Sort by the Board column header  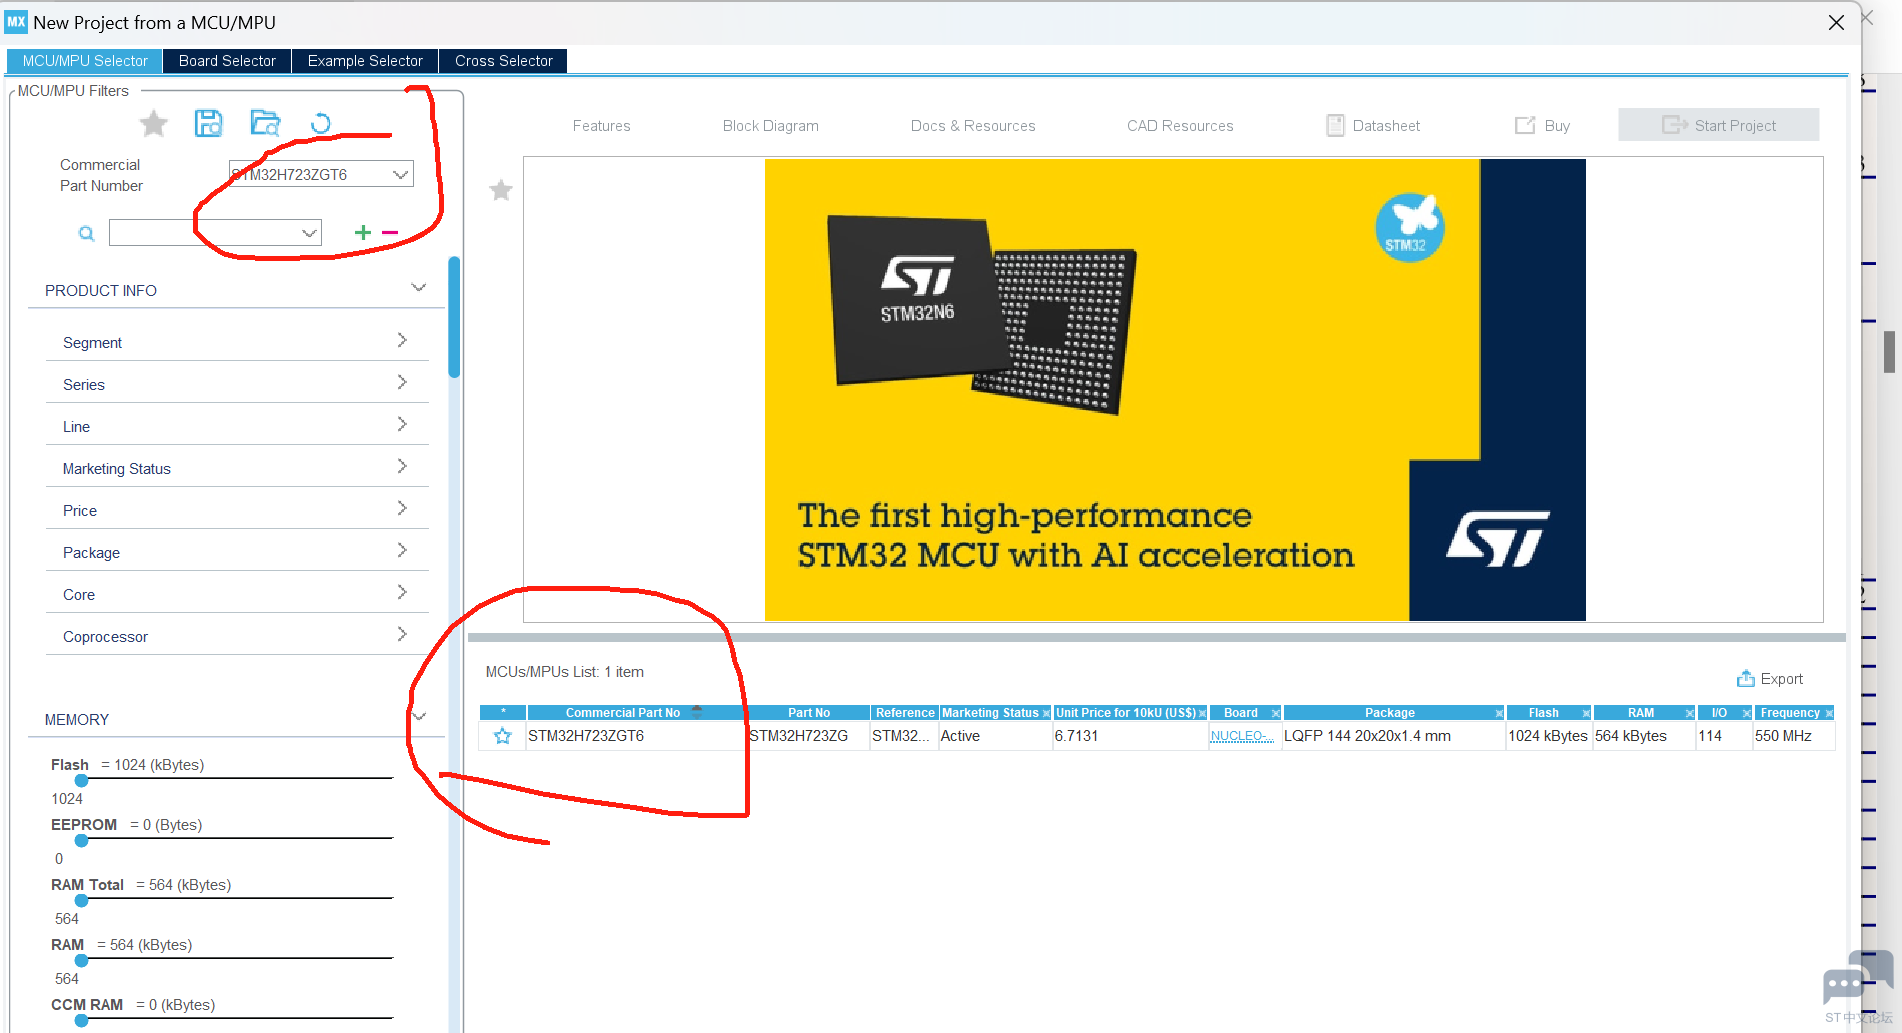[1245, 713]
